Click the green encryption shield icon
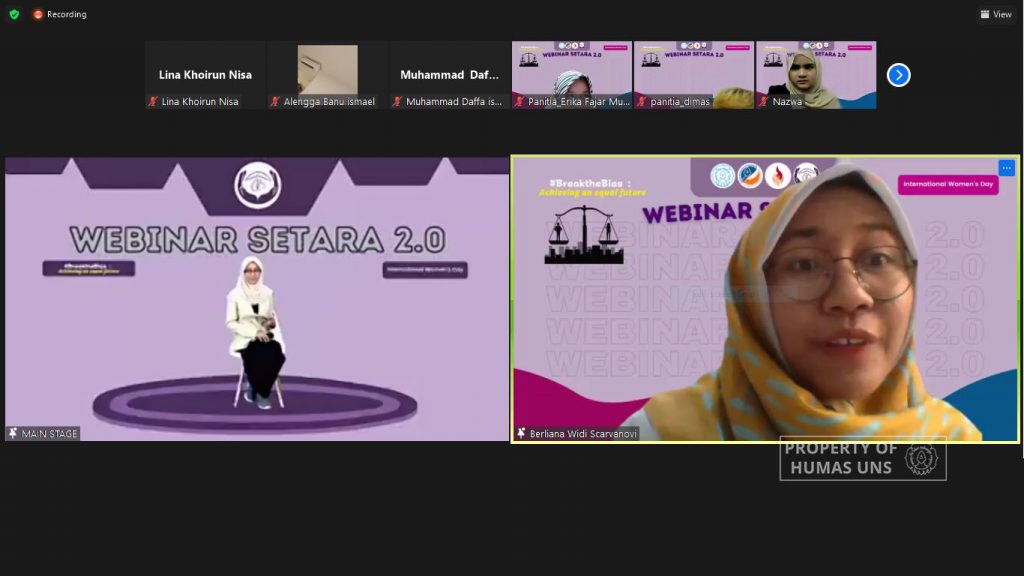 14,14
